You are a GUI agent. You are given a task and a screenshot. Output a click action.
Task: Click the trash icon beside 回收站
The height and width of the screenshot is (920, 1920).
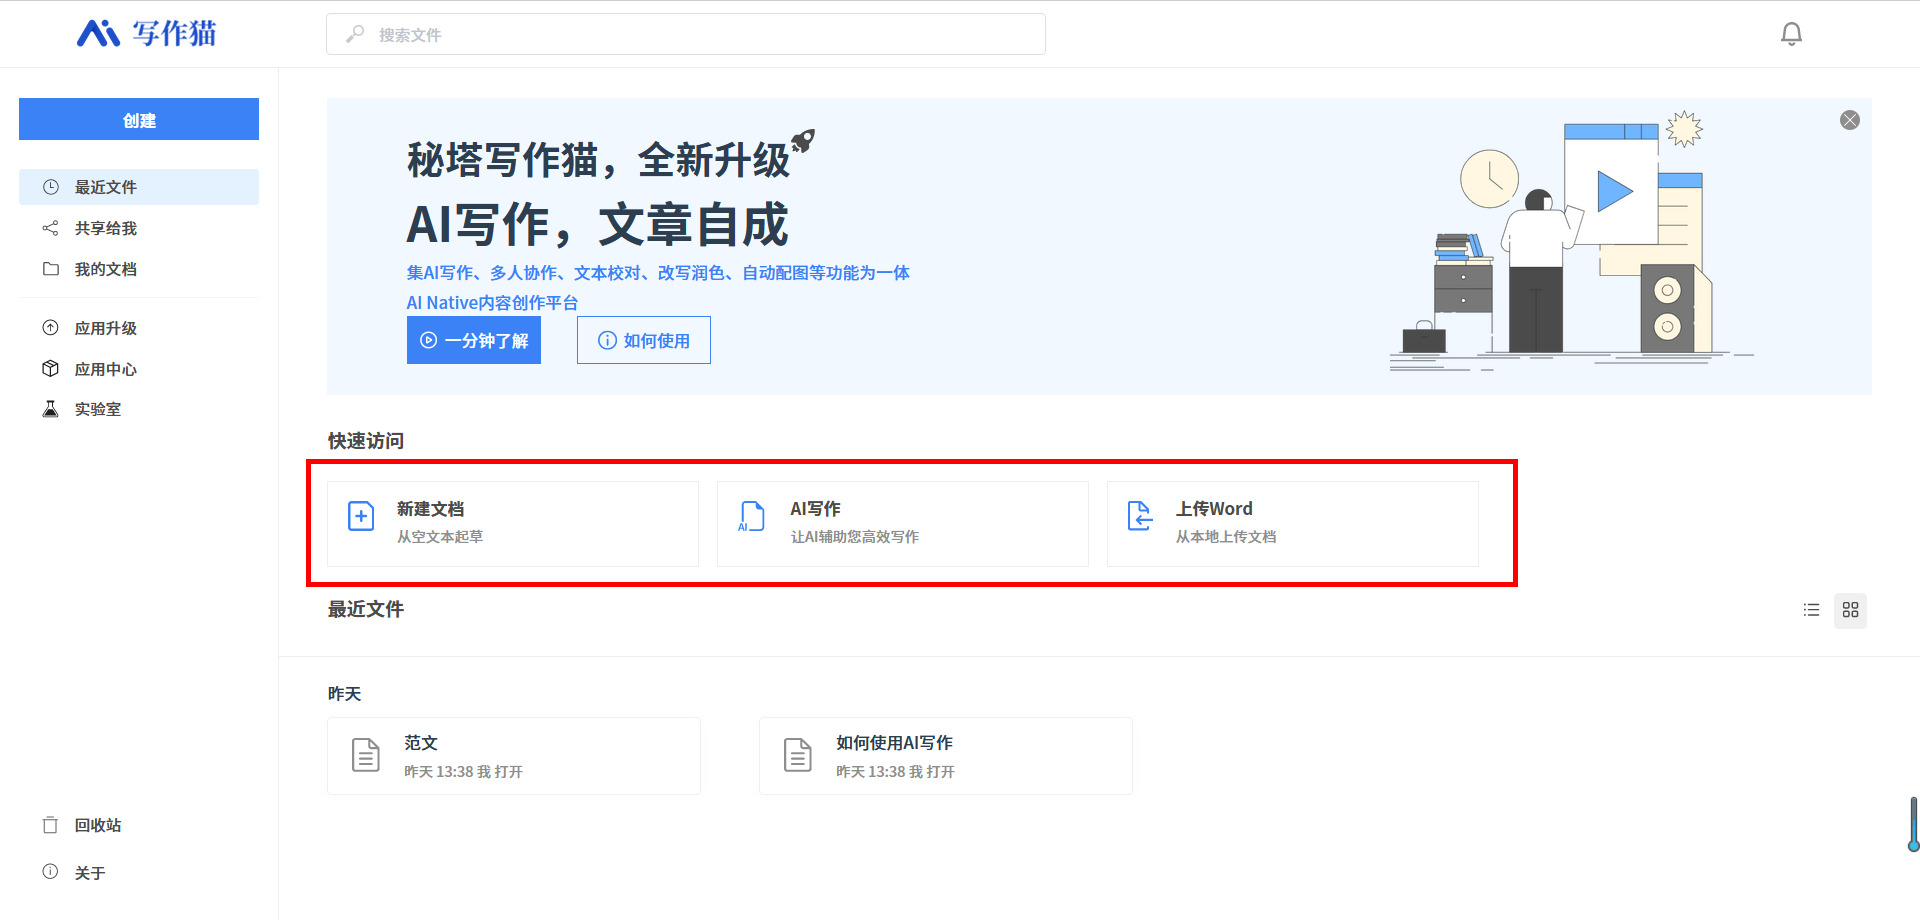tap(51, 825)
